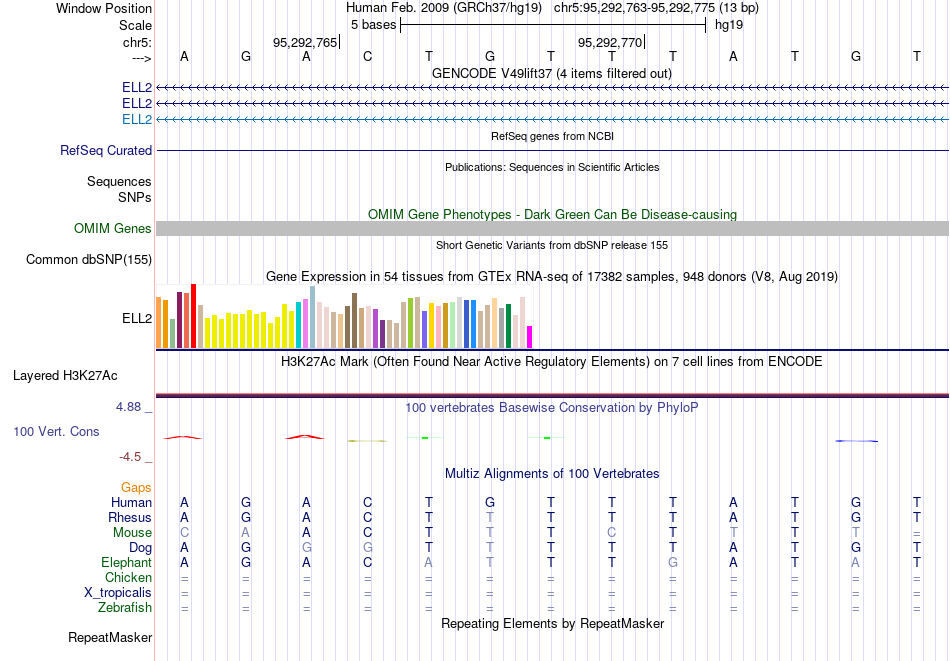This screenshot has width=950, height=661.
Task: Open the OMIM Gene Phenotypes track title
Action: point(552,214)
